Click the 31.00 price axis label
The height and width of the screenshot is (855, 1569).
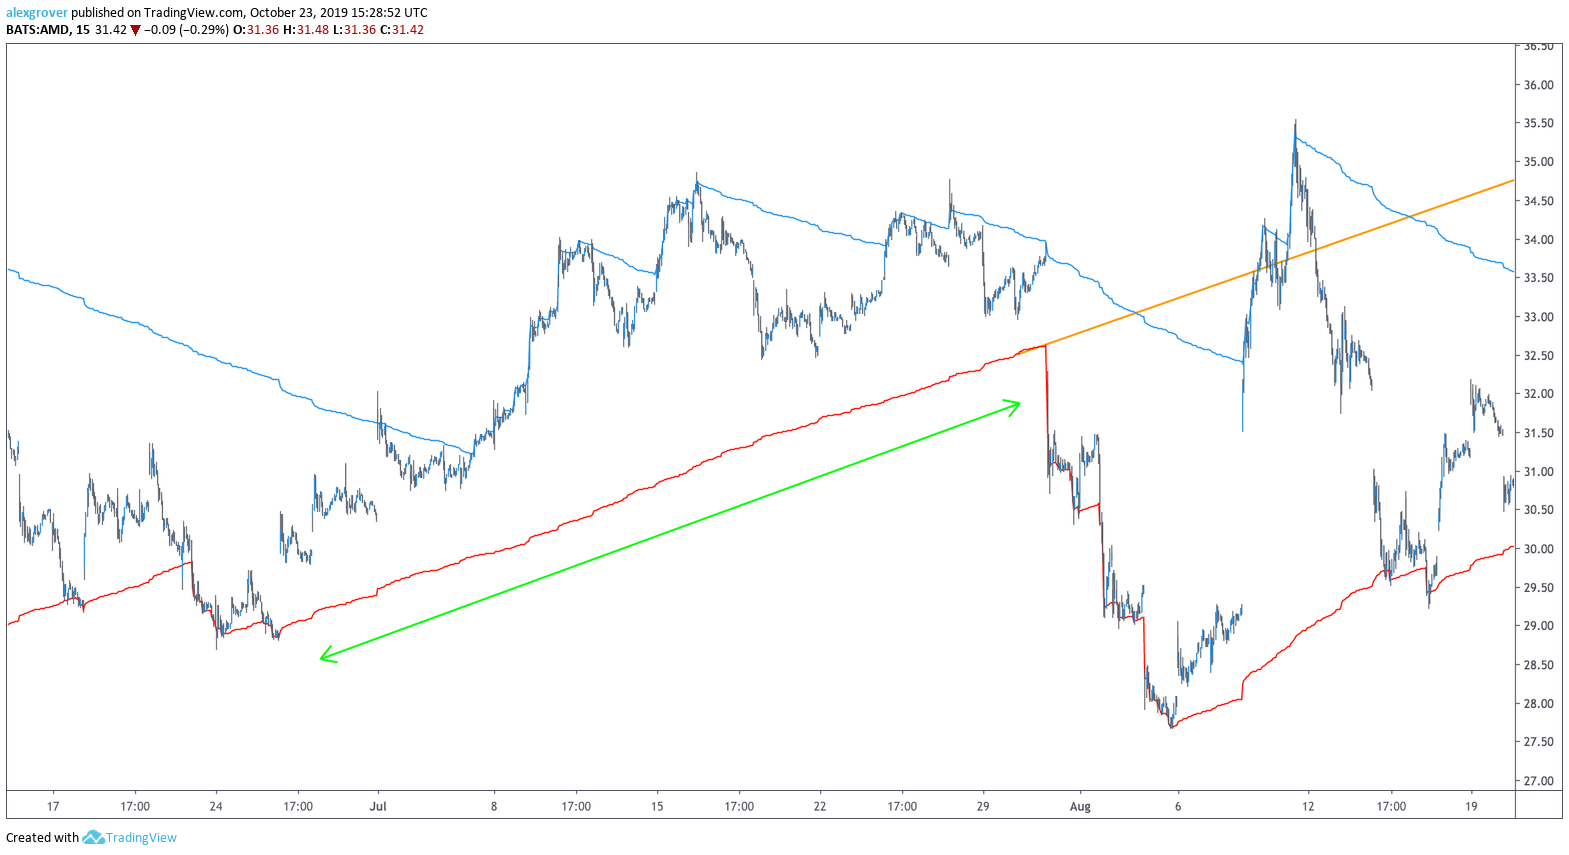[1539, 472]
